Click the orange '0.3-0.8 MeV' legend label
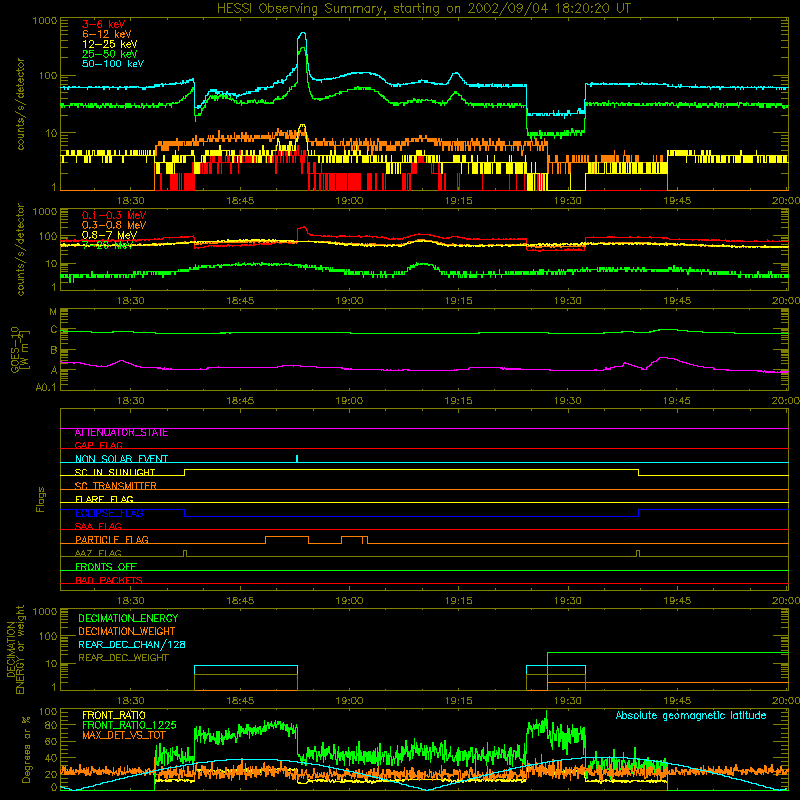 [114, 225]
